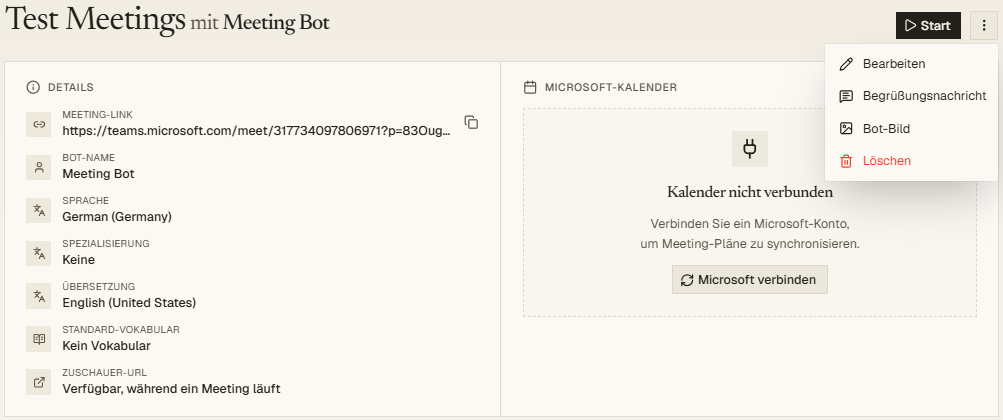Image resolution: width=1003 pixels, height=420 pixels.
Task: Click the calendar icon next to Microsoft-Kalender
Action: (x=530, y=88)
